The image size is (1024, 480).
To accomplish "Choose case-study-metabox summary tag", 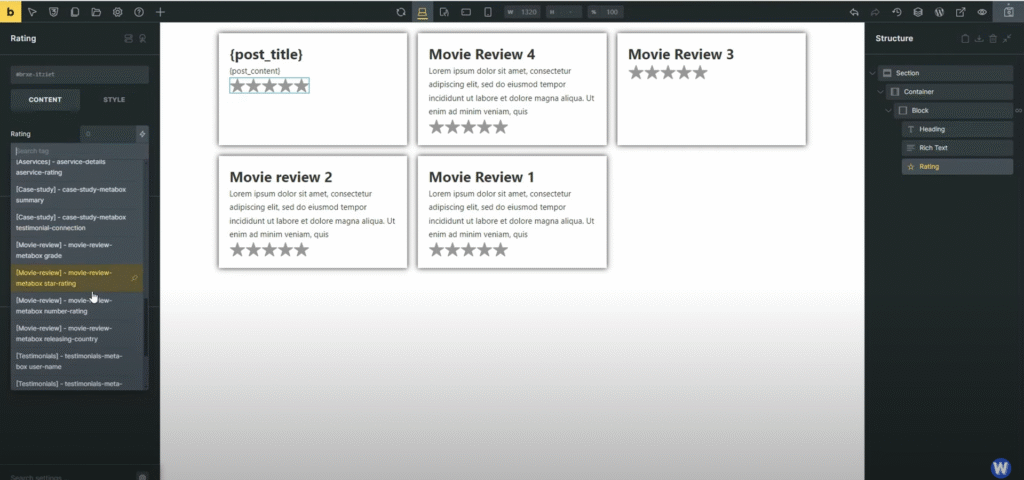I will (77, 195).
